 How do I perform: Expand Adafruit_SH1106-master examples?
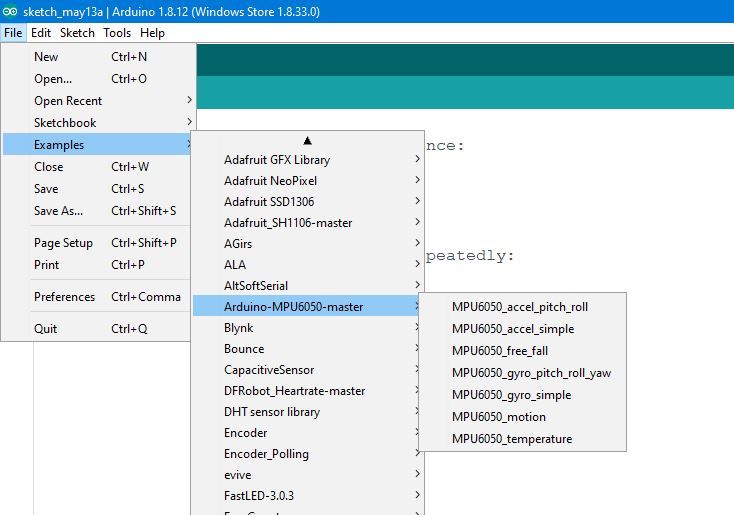(x=308, y=223)
